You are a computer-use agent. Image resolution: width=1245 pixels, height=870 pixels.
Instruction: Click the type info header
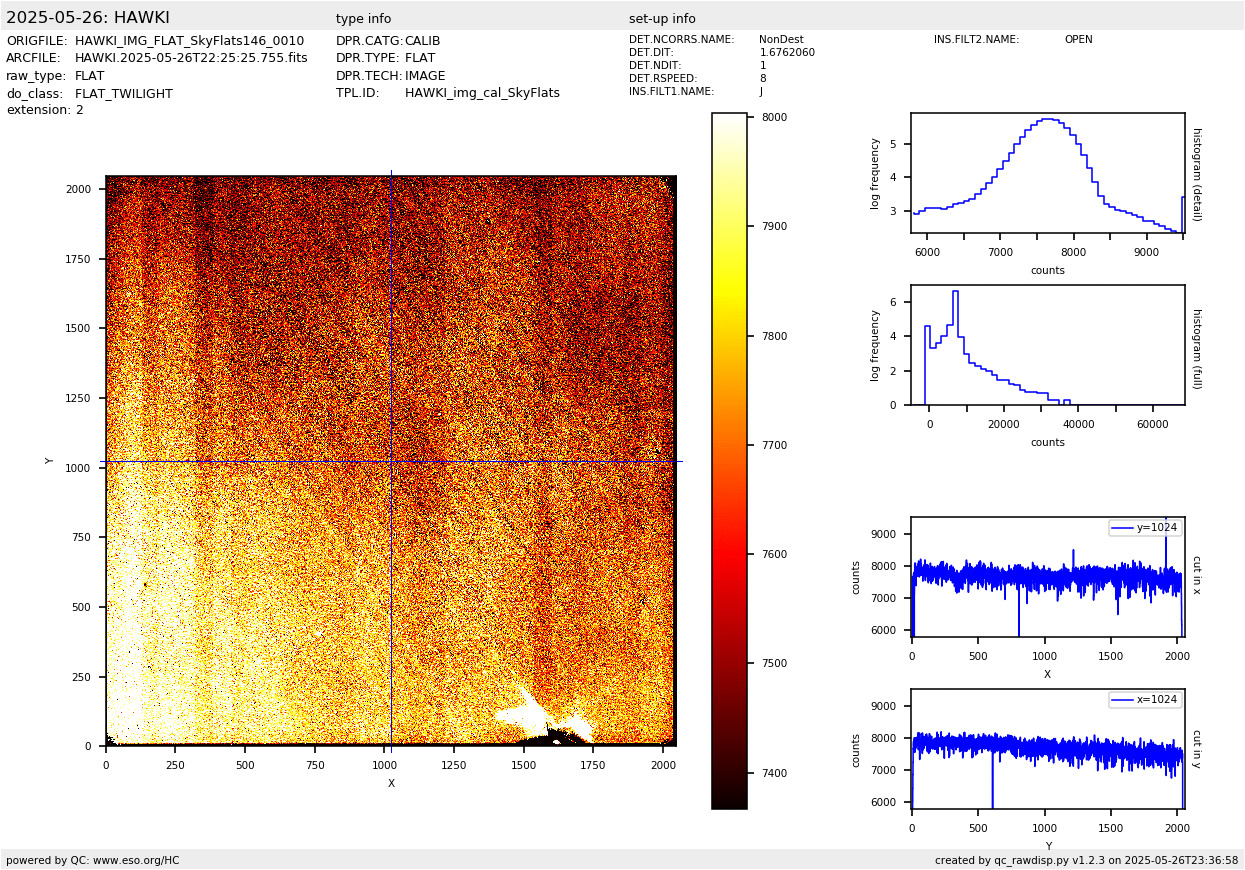click(x=363, y=19)
